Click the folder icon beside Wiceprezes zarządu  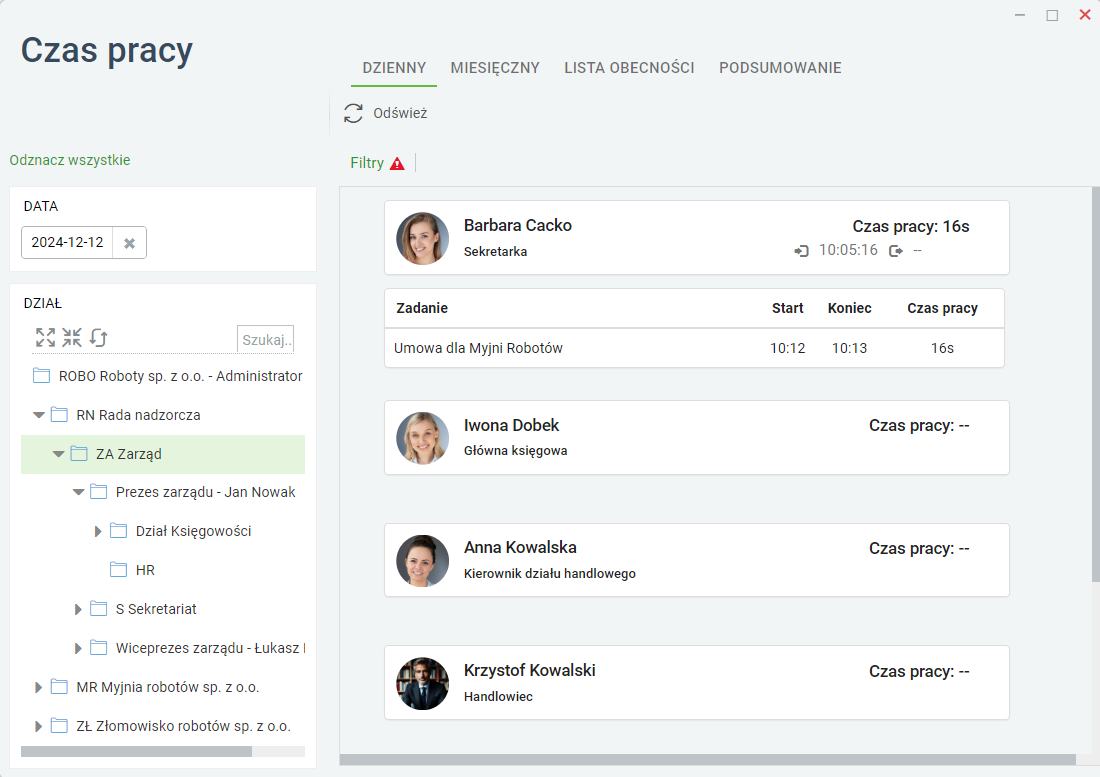point(99,648)
